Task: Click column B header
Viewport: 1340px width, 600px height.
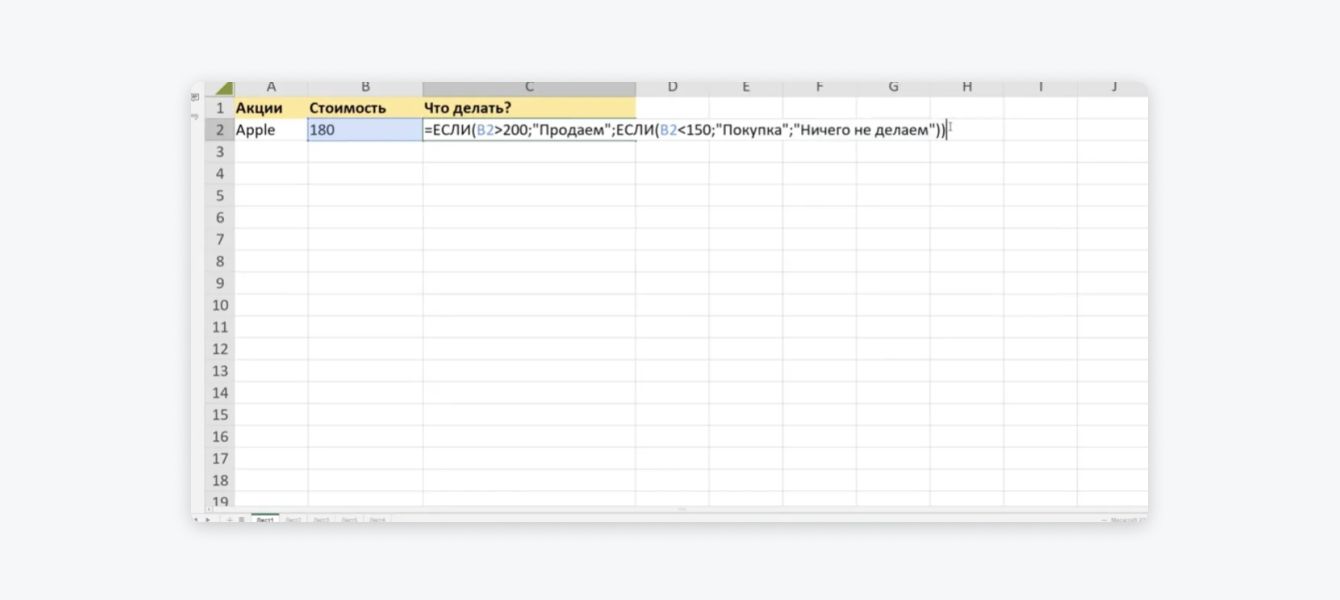Action: tap(365, 88)
